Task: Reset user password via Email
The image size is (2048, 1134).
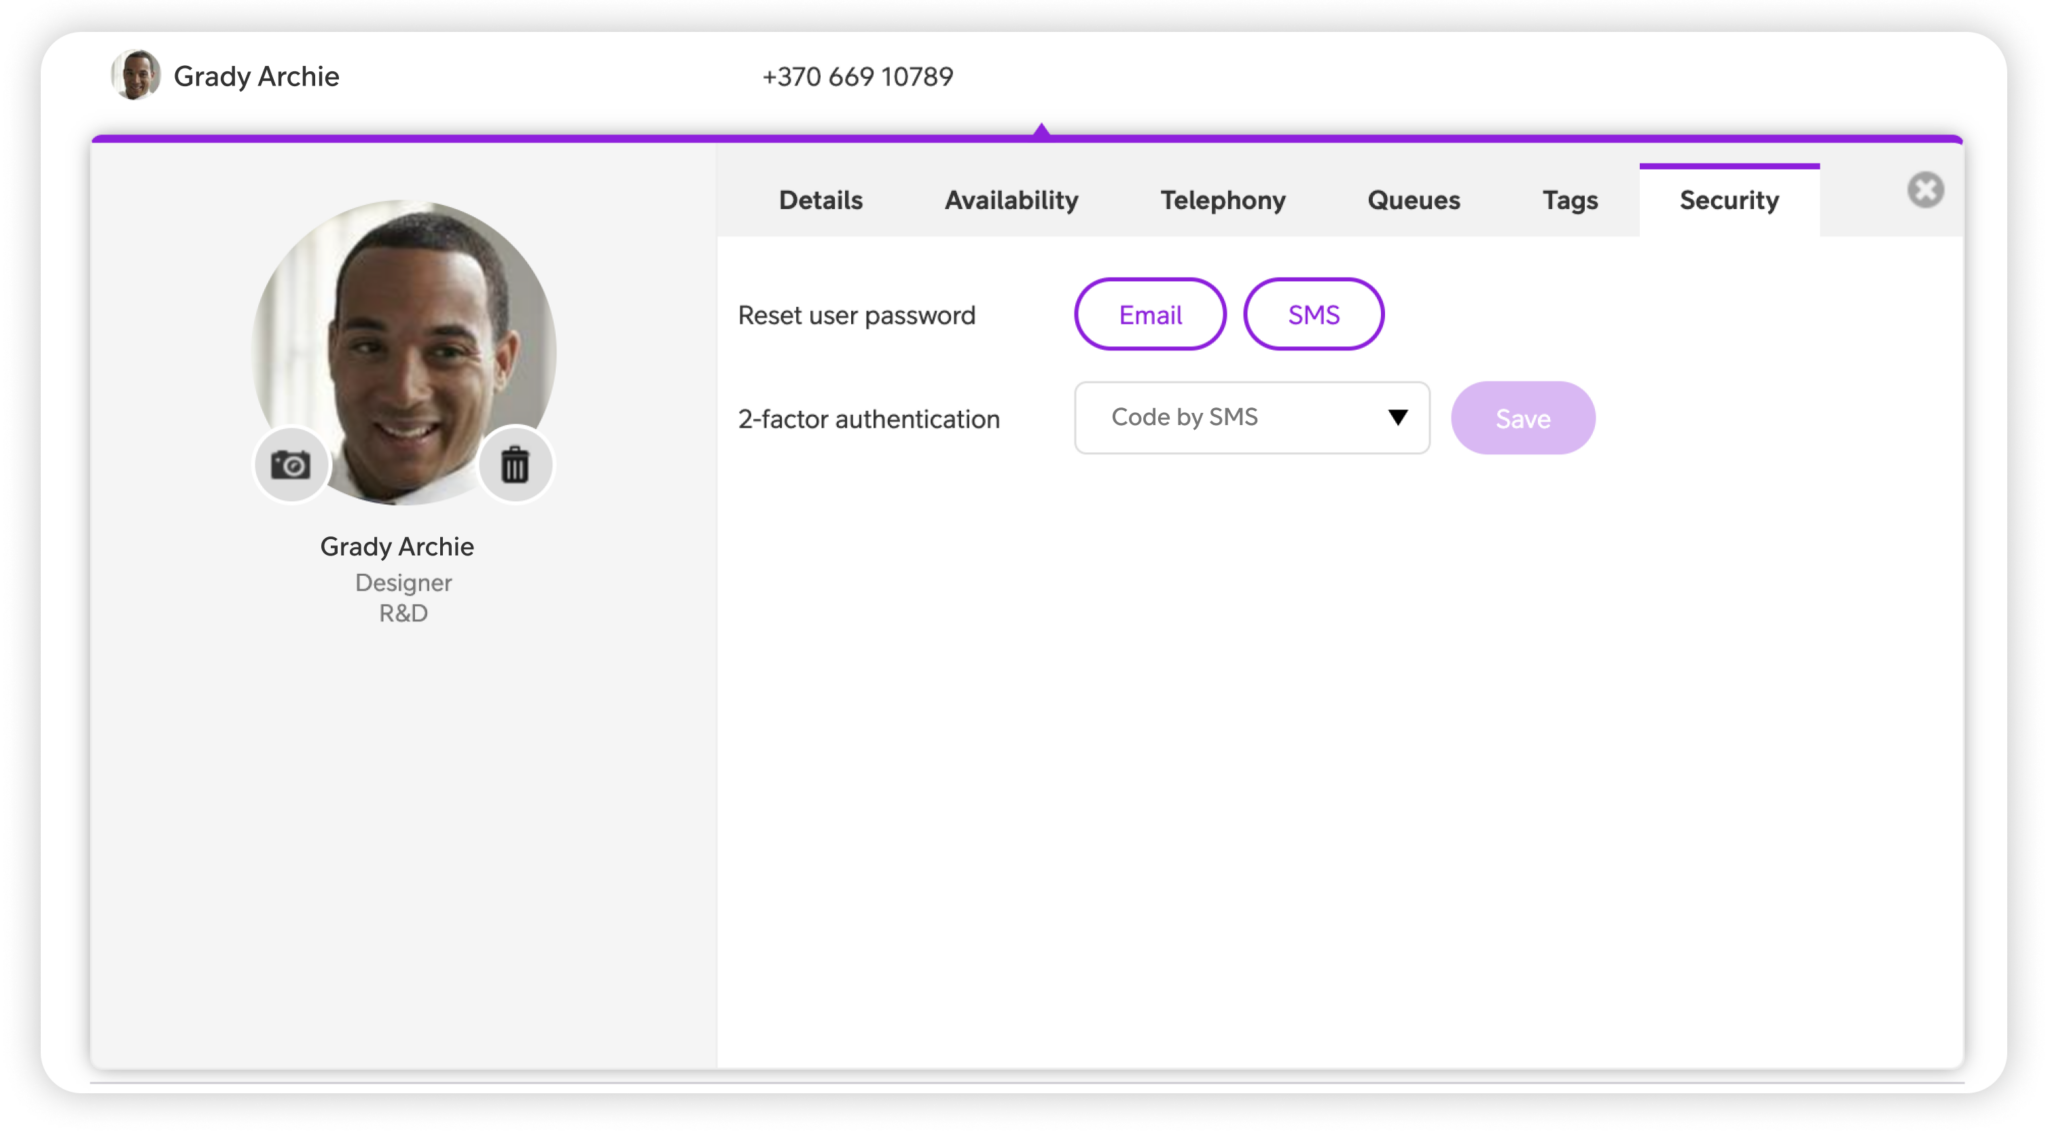Action: pos(1149,314)
